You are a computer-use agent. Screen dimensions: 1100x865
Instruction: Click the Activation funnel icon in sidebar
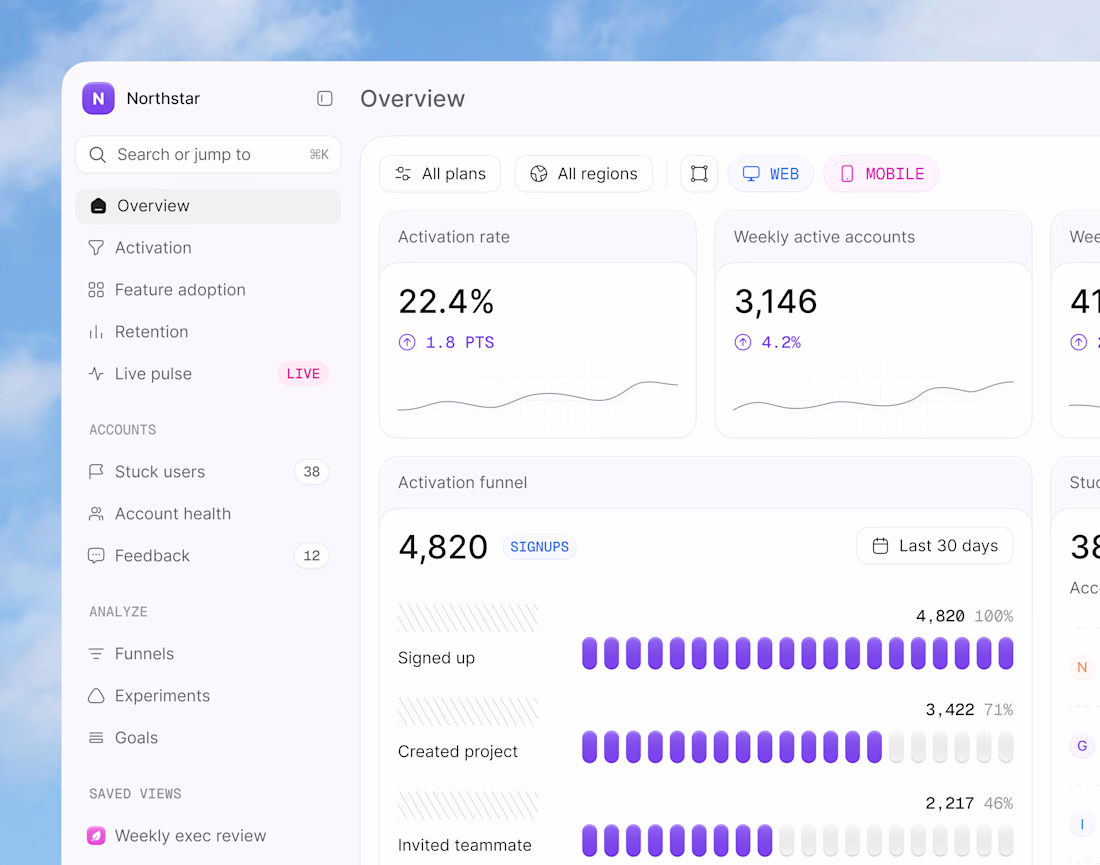(96, 248)
